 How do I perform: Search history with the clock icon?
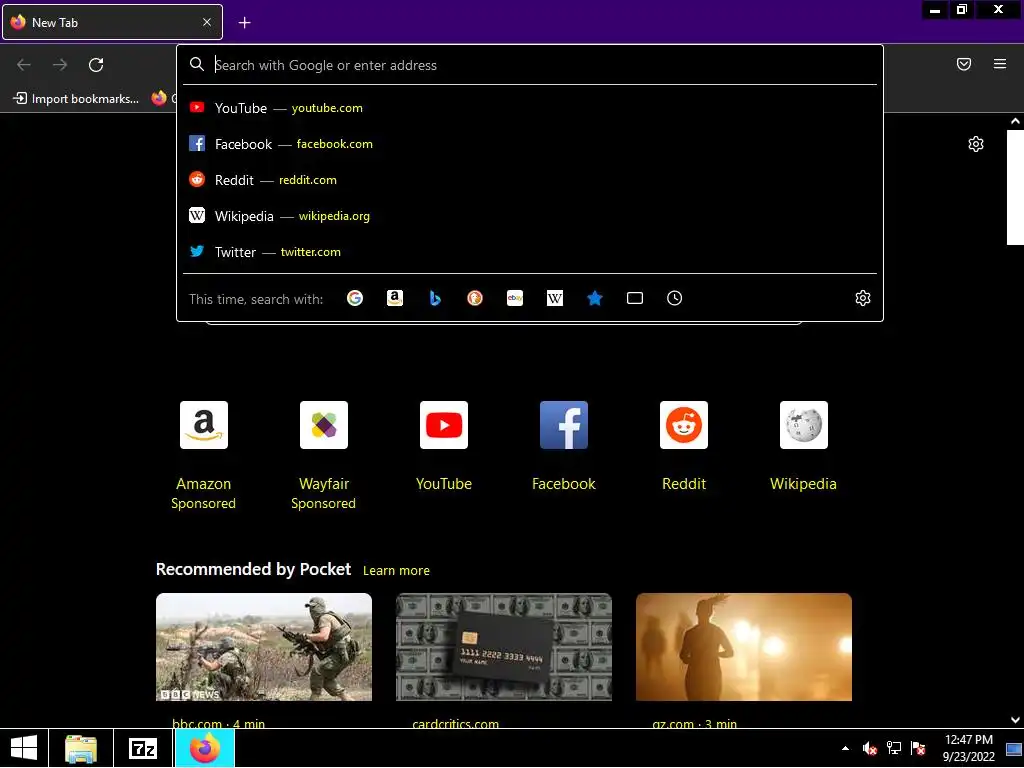[x=675, y=298]
